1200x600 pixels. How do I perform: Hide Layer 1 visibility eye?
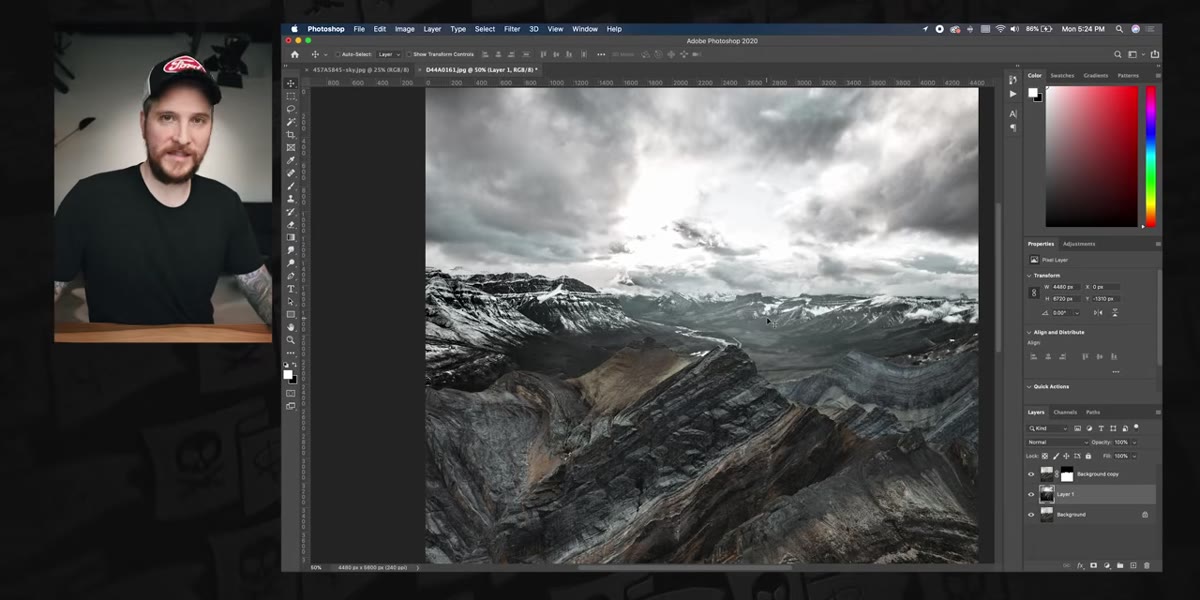1031,494
